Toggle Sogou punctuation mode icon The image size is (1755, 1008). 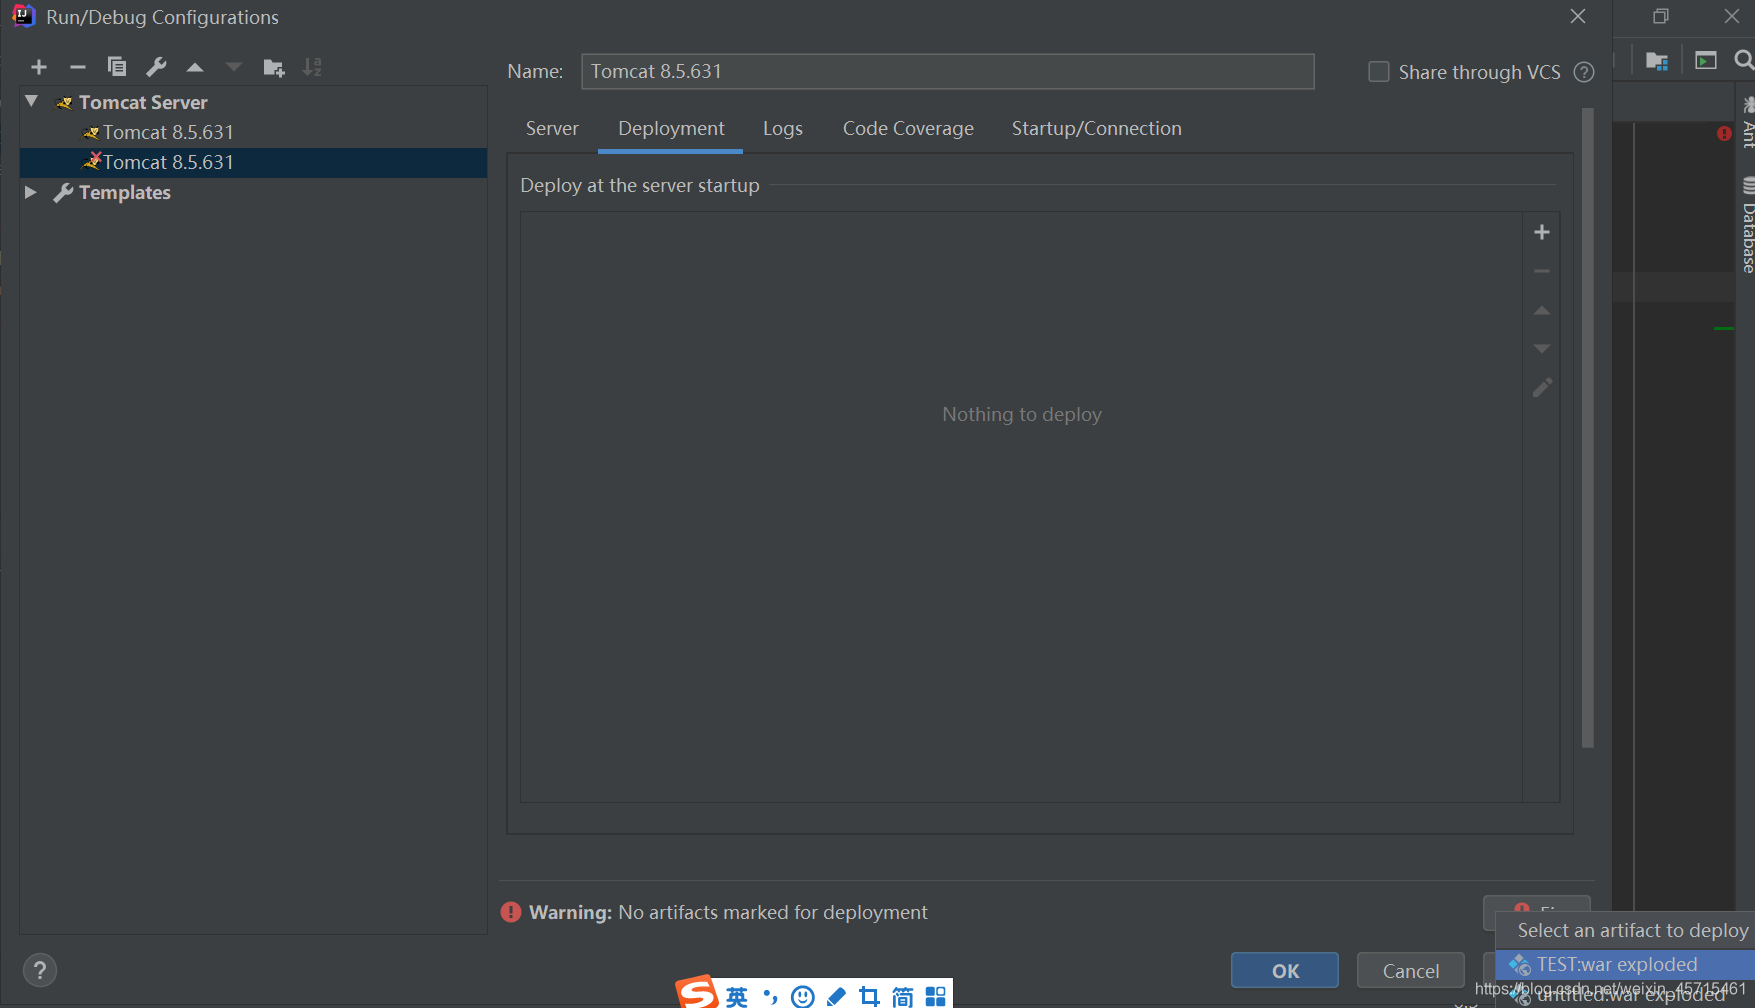pos(769,996)
